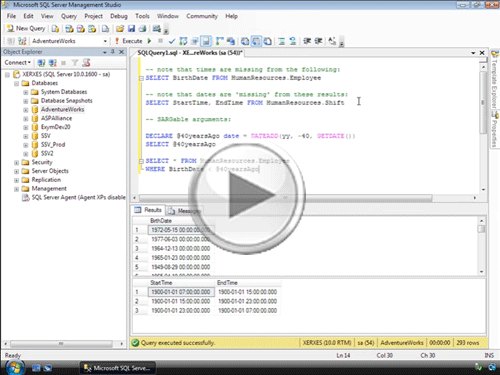The image size is (500, 375).
Task: Click the editor horizontal scrollbar
Action: point(285,198)
